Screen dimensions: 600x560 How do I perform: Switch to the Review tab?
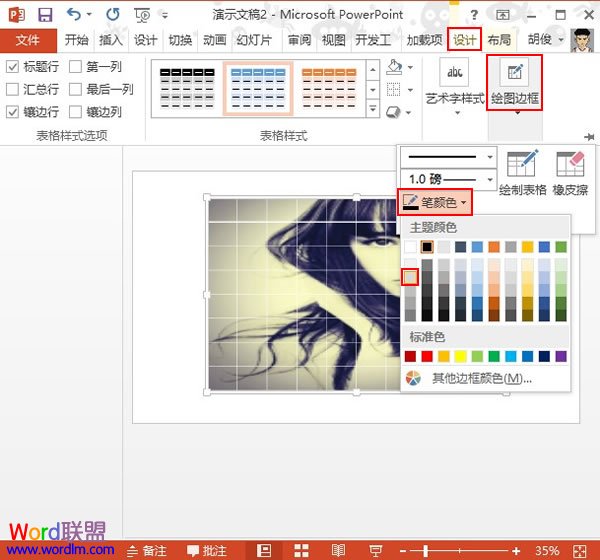pyautogui.click(x=299, y=40)
